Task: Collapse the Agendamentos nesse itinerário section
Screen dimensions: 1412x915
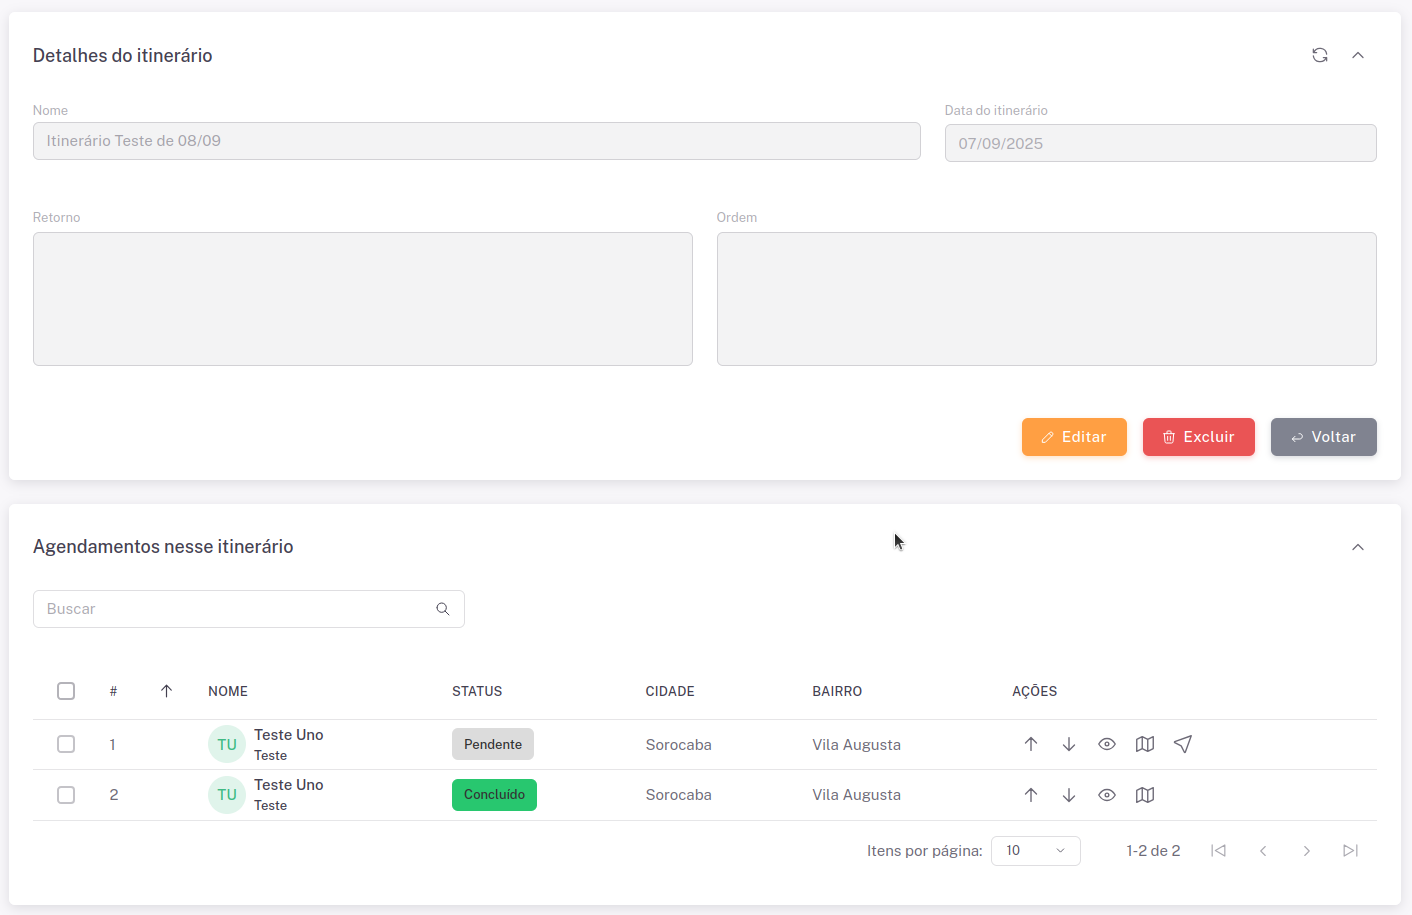Action: coord(1358,547)
